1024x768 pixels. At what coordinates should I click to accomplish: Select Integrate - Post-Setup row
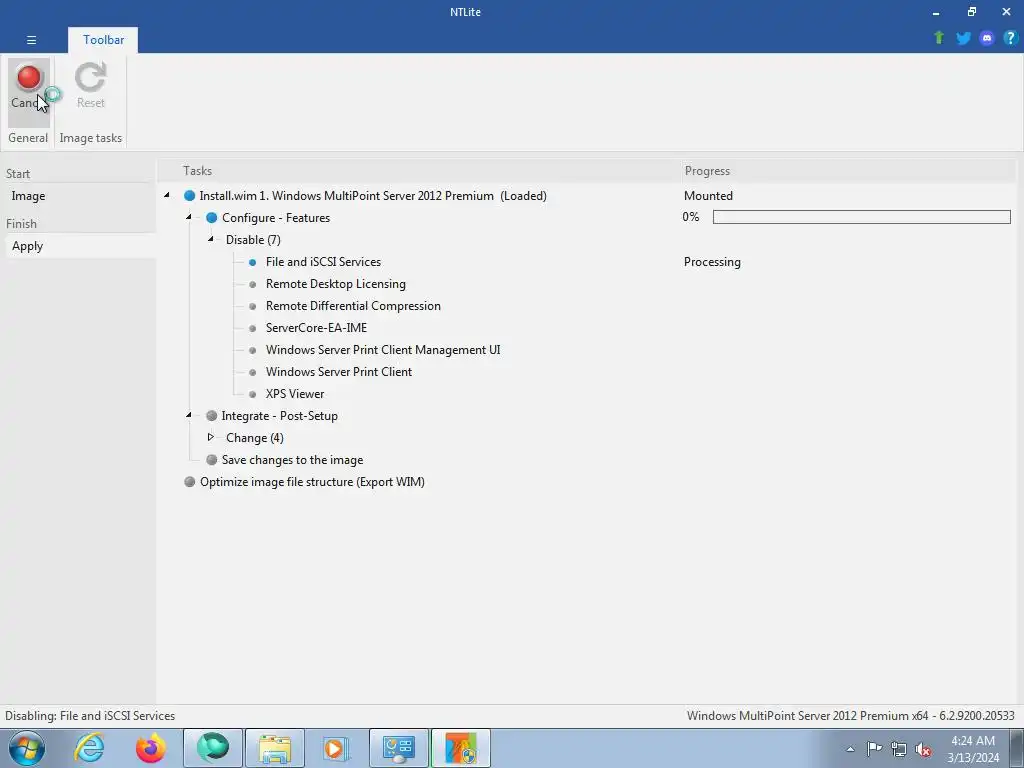coord(280,416)
